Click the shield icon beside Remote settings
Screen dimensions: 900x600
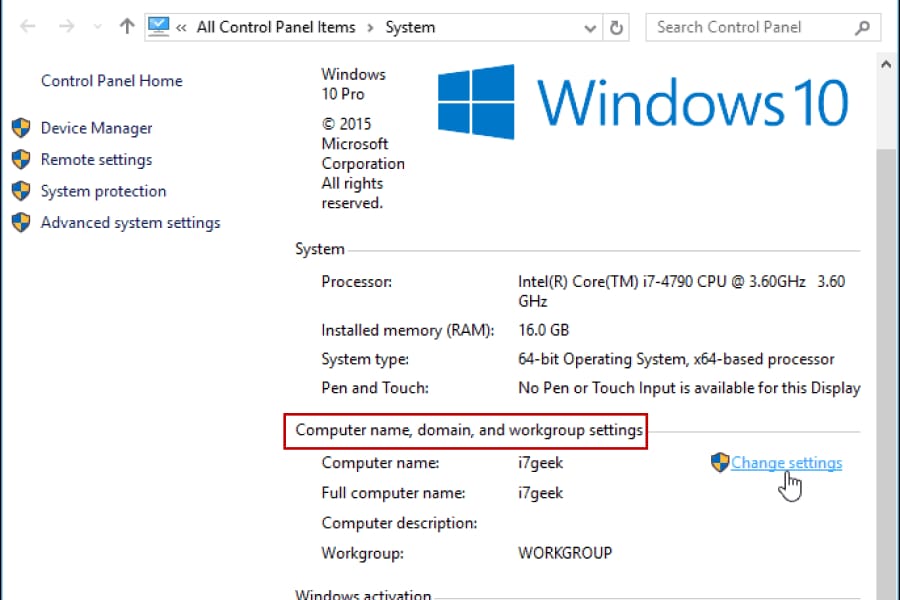21,159
